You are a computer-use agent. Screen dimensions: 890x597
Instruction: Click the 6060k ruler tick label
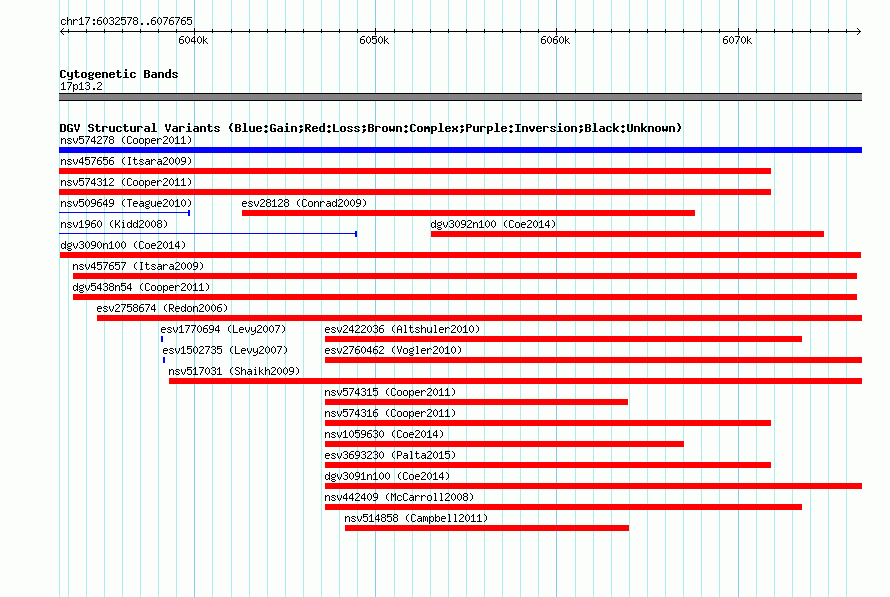tap(556, 40)
